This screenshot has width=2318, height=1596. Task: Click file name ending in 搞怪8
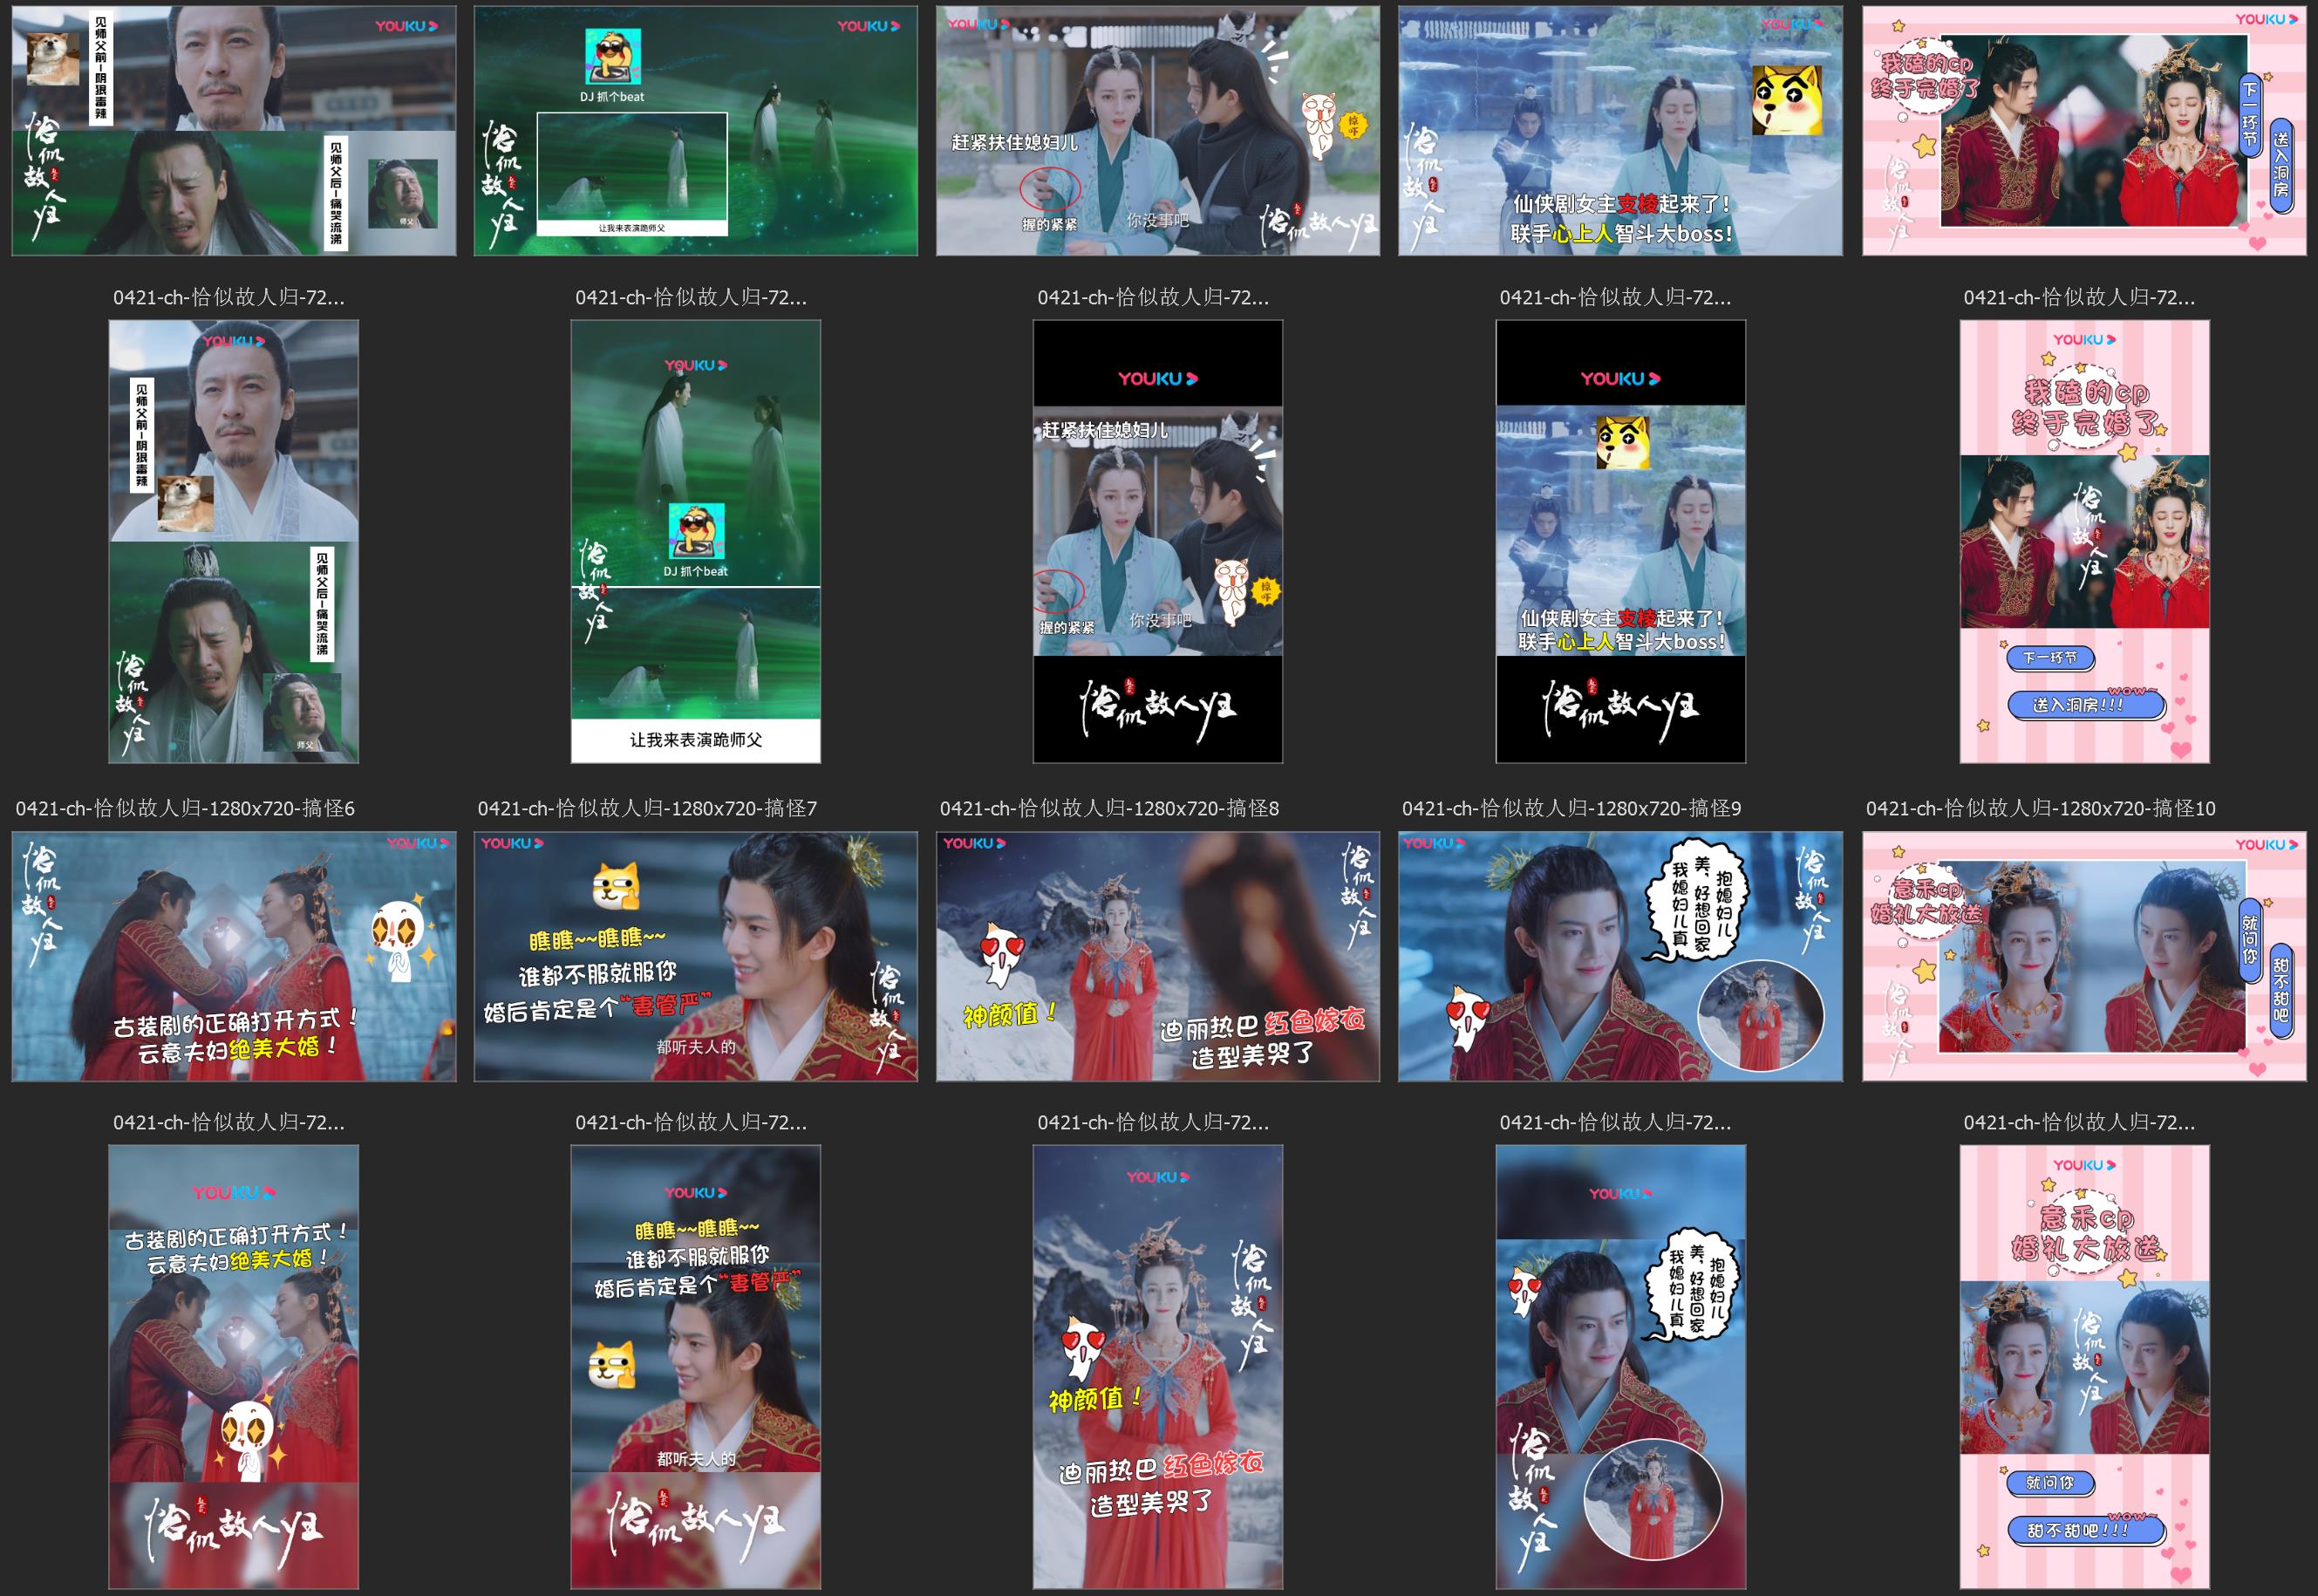pyautogui.click(x=1109, y=808)
